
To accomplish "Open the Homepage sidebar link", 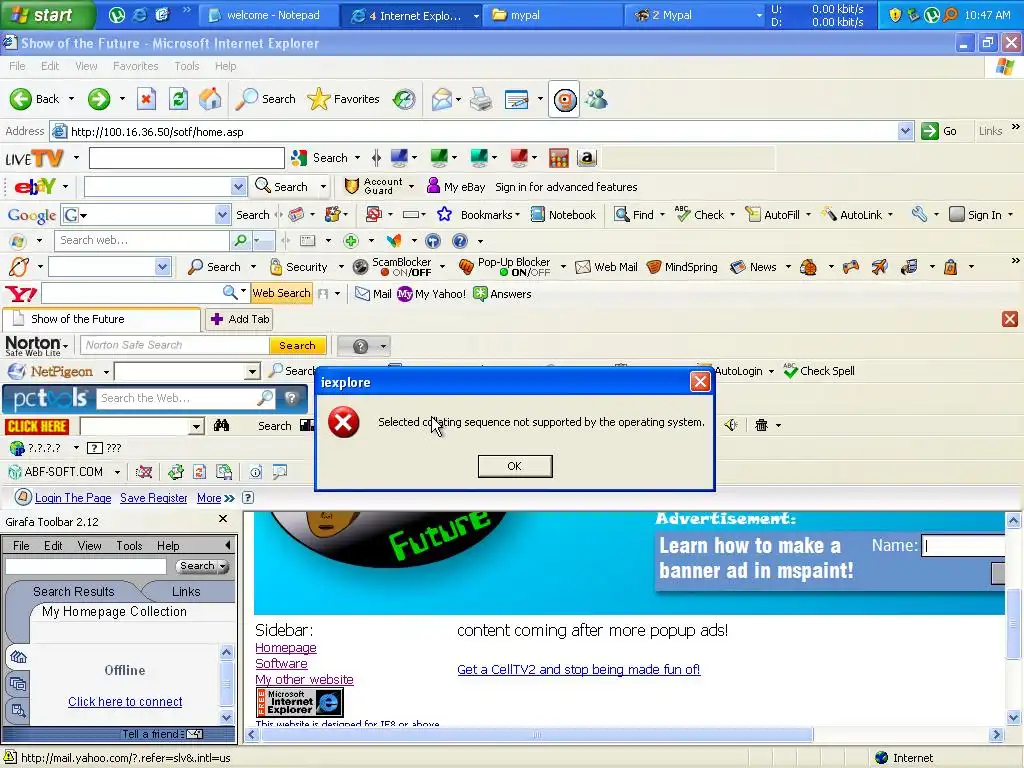I will [286, 647].
